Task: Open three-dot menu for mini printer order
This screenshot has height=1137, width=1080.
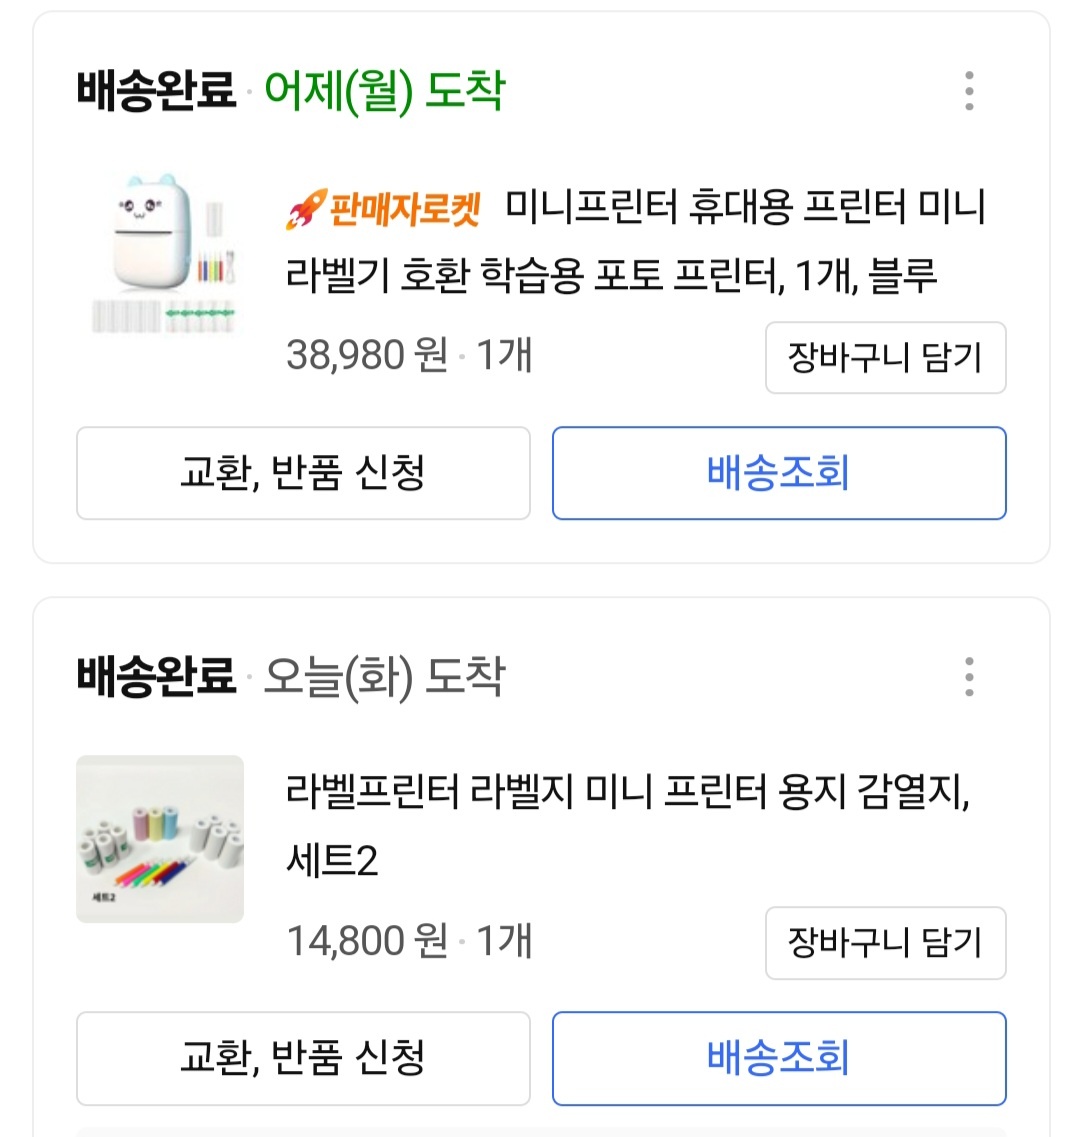Action: coord(969,91)
